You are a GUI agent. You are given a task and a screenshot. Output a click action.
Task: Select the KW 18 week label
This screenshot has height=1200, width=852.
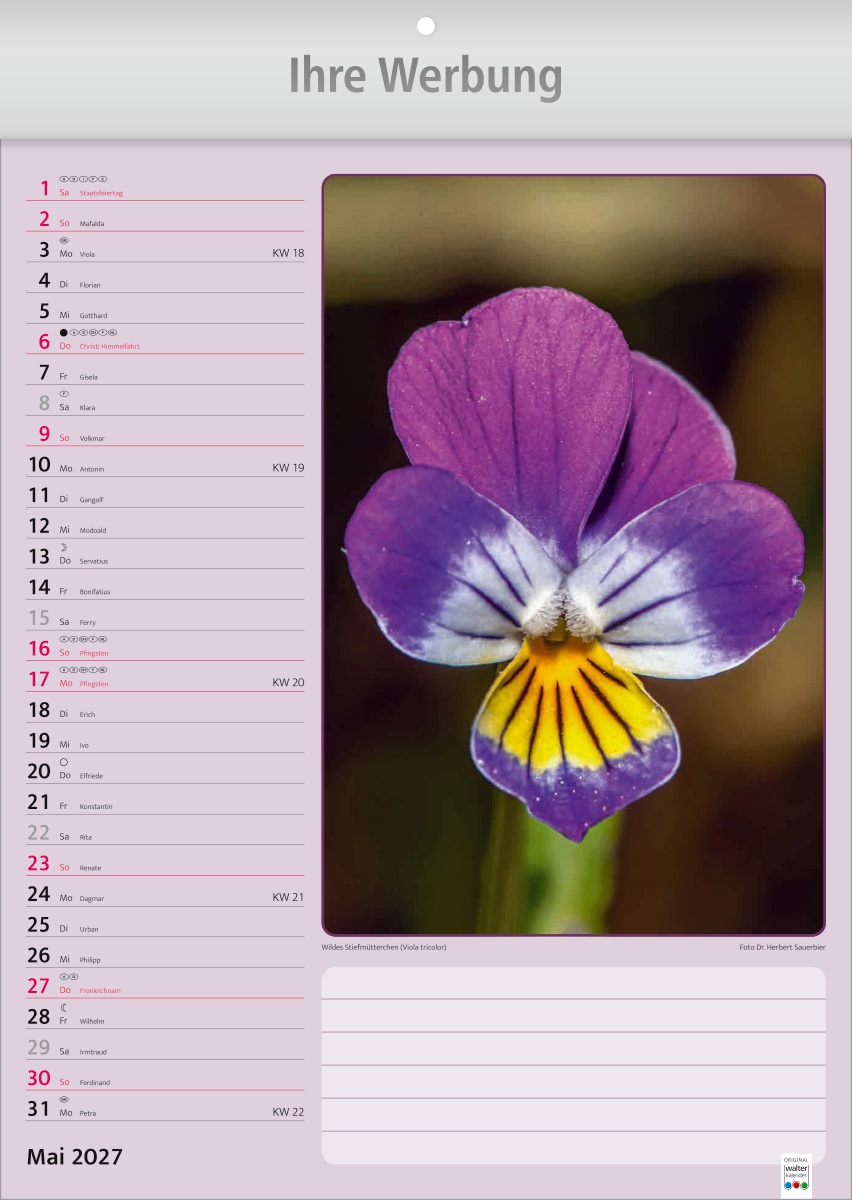[288, 253]
